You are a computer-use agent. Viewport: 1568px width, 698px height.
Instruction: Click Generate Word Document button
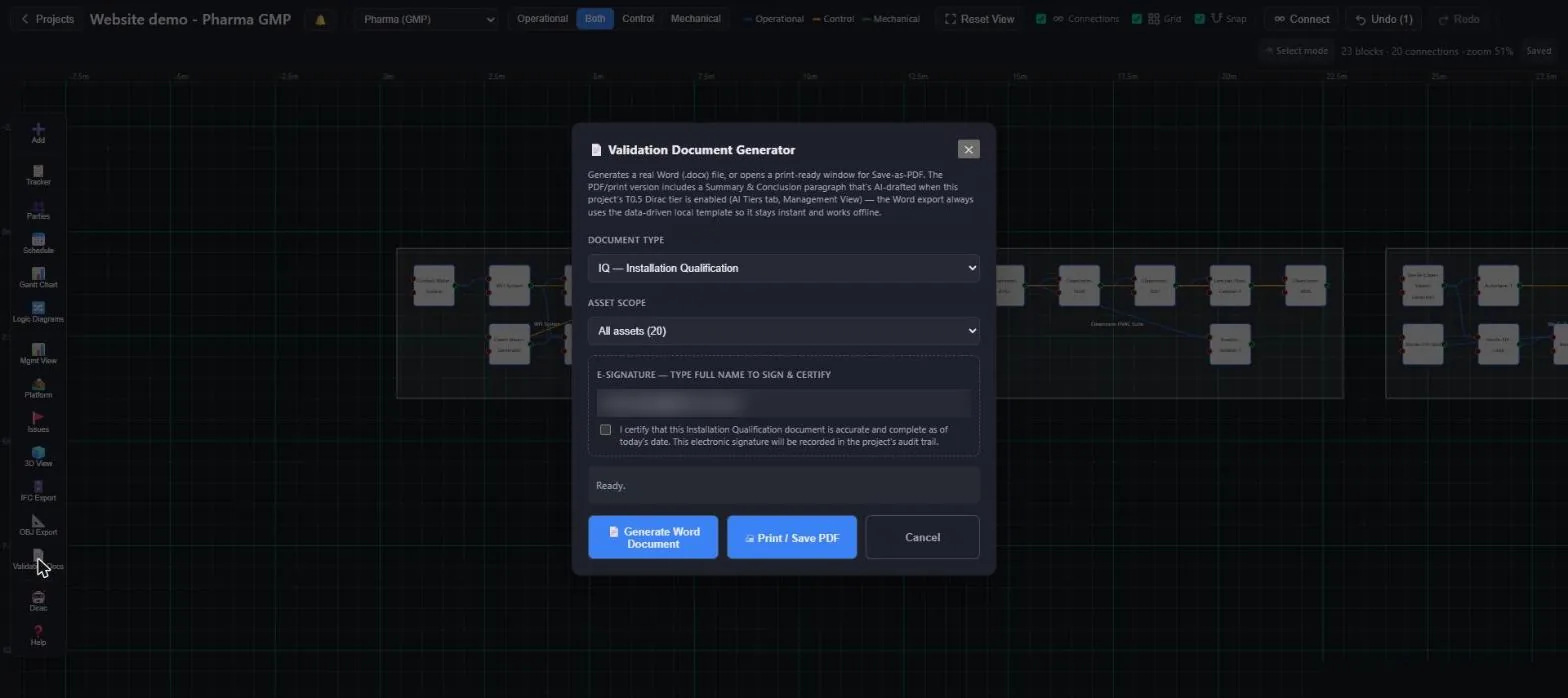pyautogui.click(x=653, y=537)
